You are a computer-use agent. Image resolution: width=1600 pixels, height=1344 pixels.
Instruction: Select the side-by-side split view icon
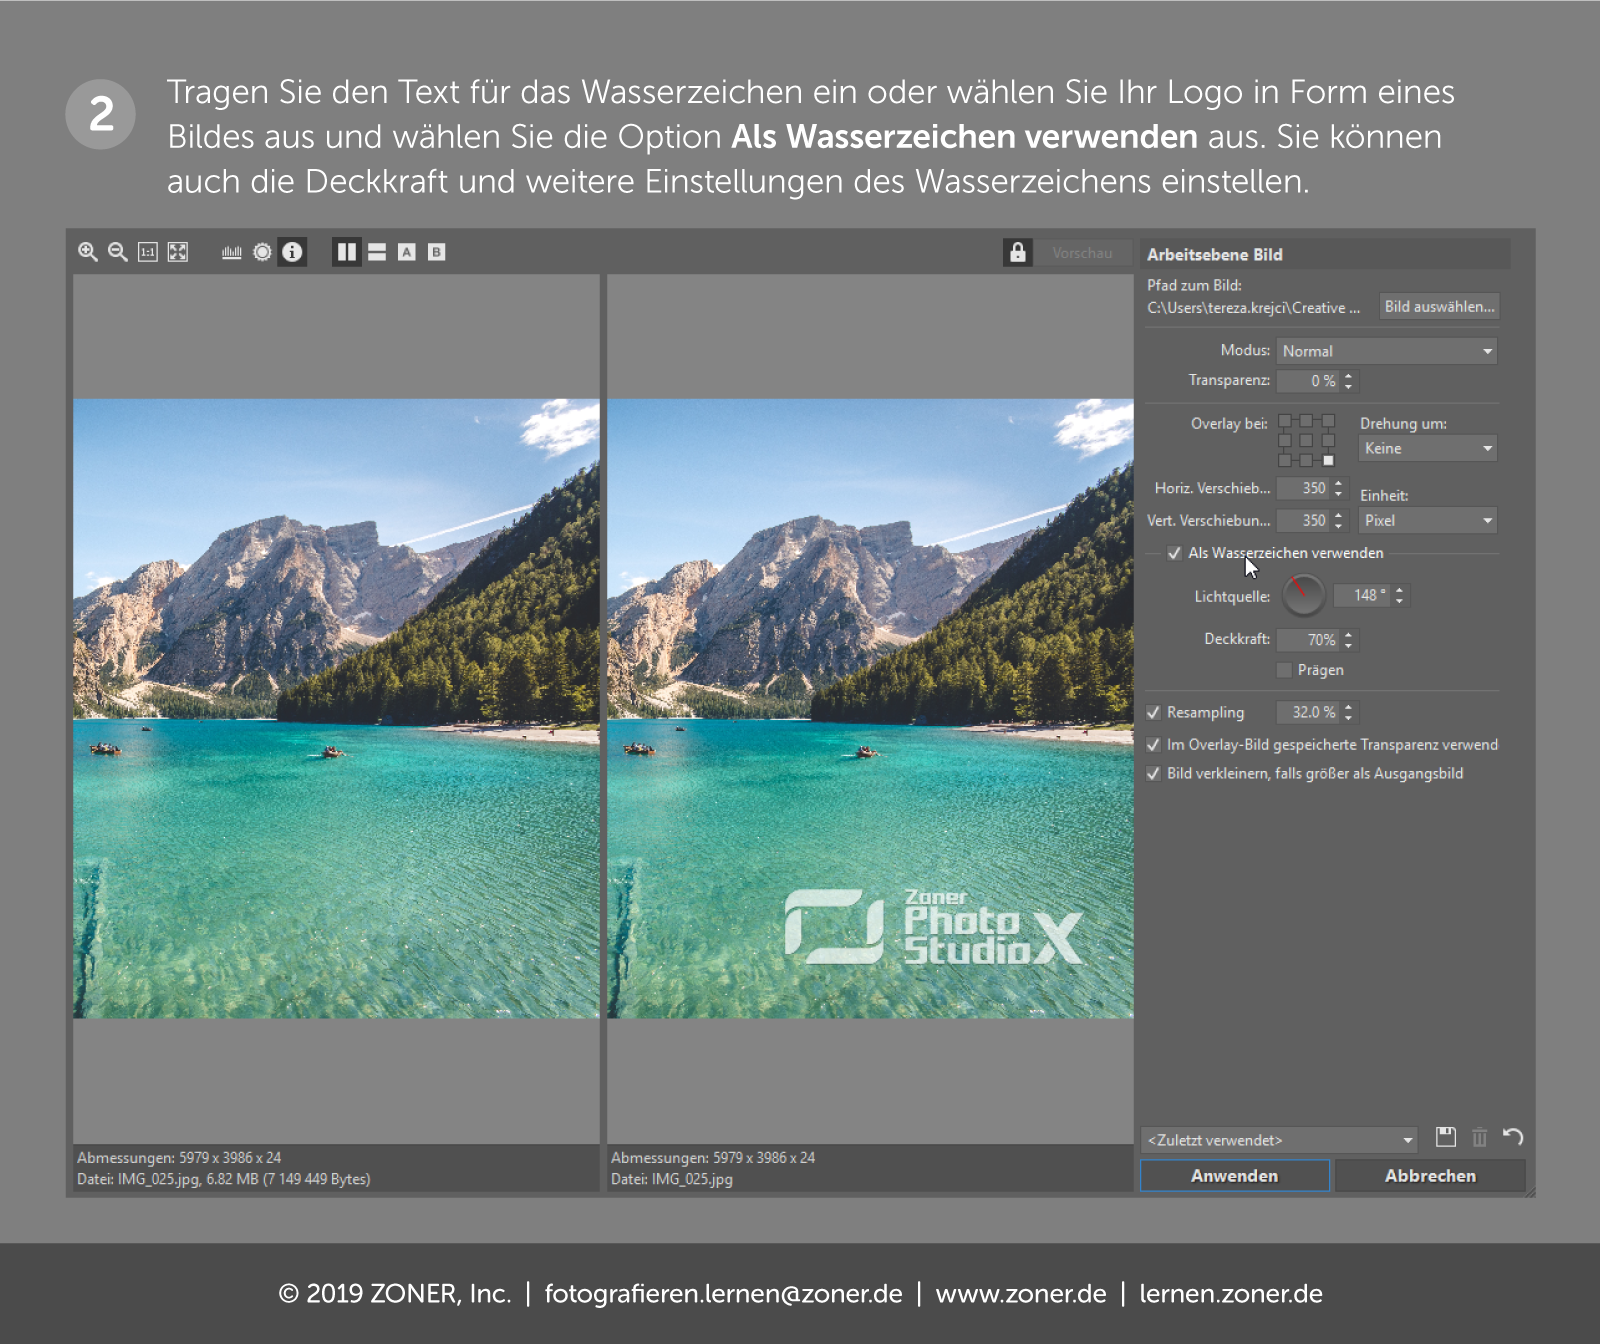click(x=347, y=252)
